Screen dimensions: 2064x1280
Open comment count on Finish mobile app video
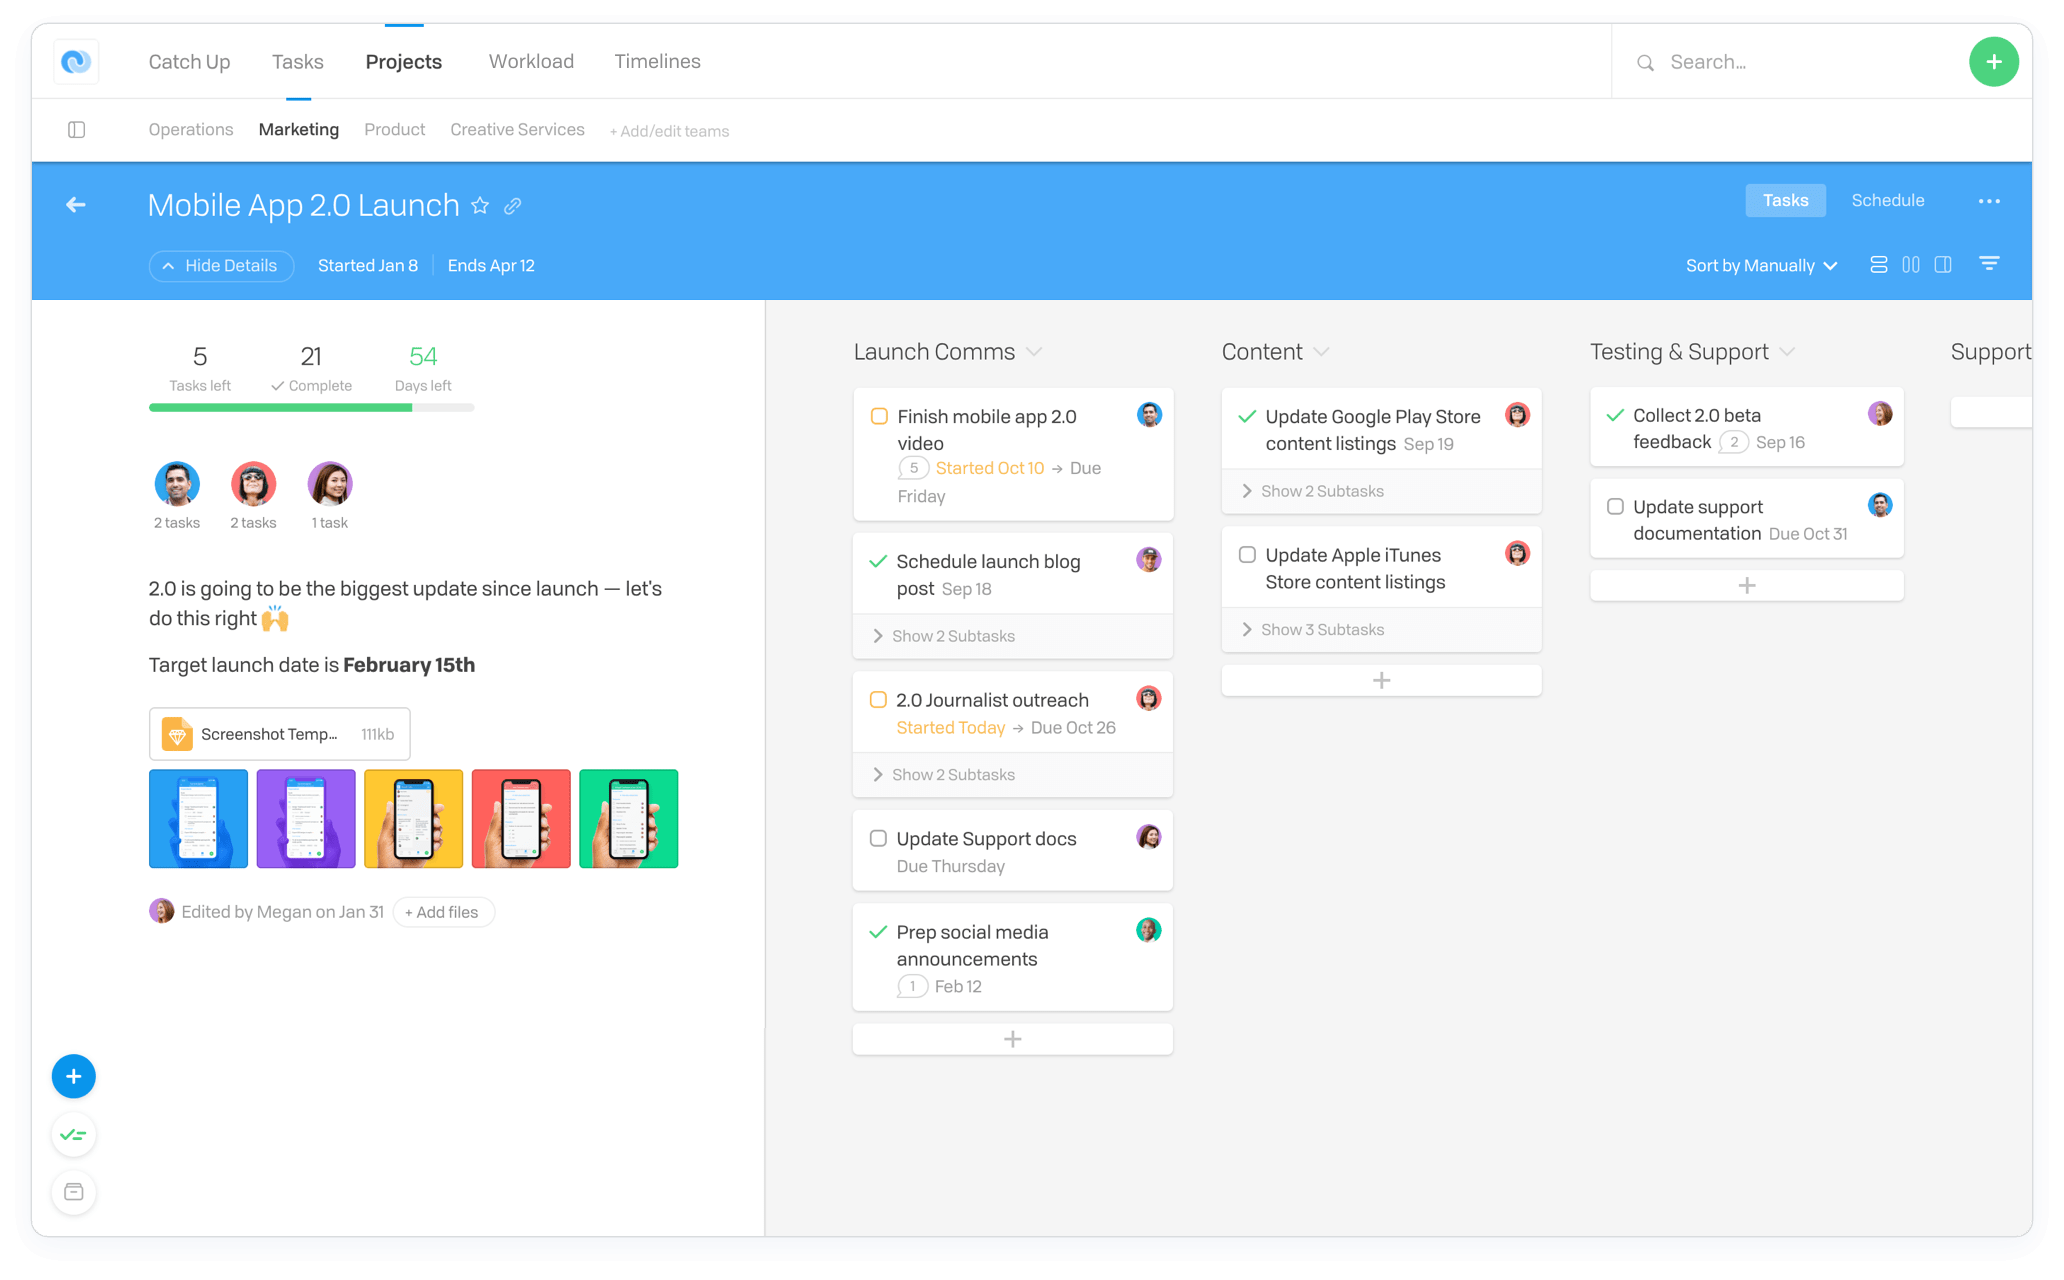(x=913, y=468)
